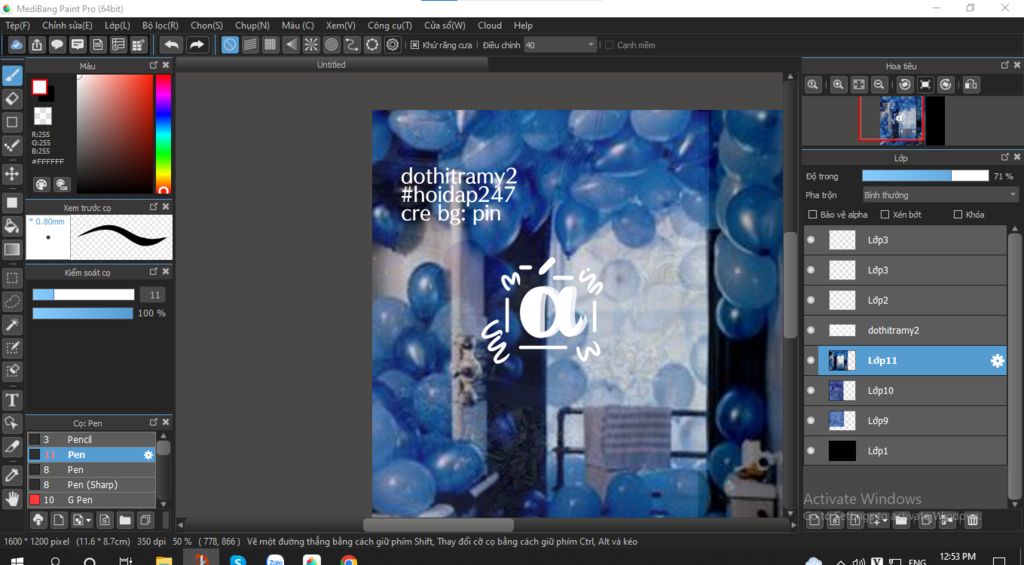
Task: Open the color palette icon in color panel
Action: point(41,185)
